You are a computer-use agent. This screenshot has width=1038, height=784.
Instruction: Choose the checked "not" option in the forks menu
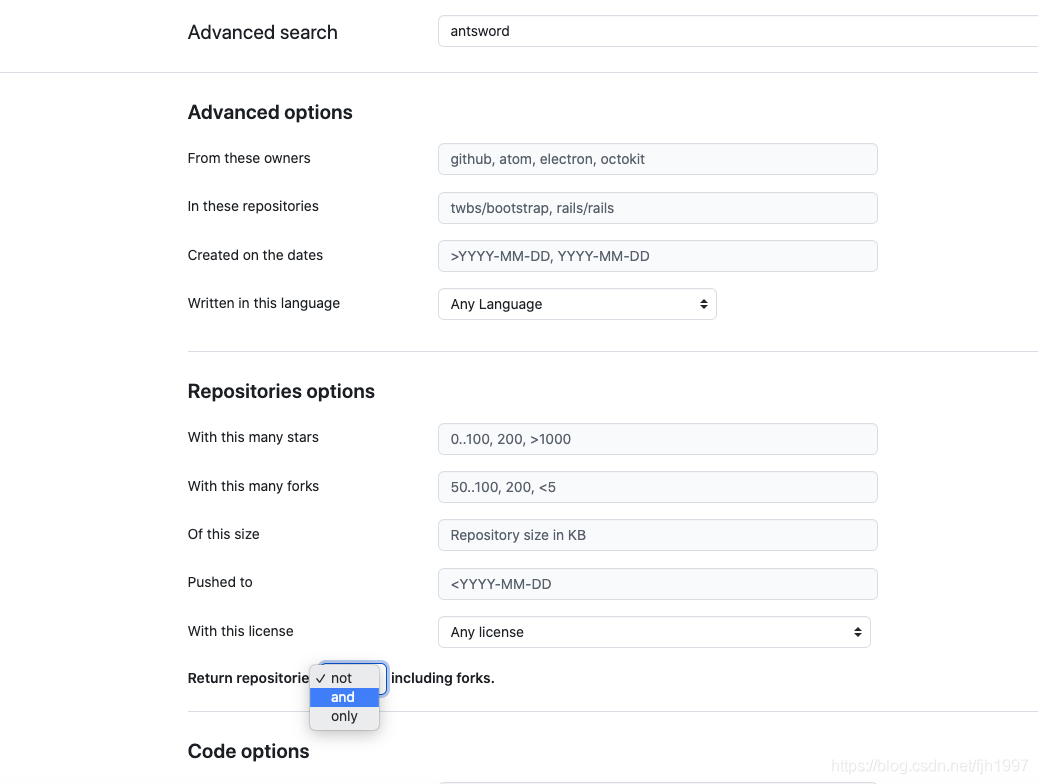(342, 678)
